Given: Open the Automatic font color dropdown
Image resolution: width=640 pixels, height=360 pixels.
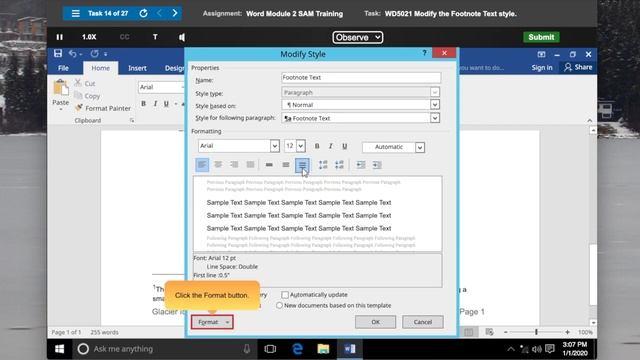Looking at the screenshot, I should [420, 147].
